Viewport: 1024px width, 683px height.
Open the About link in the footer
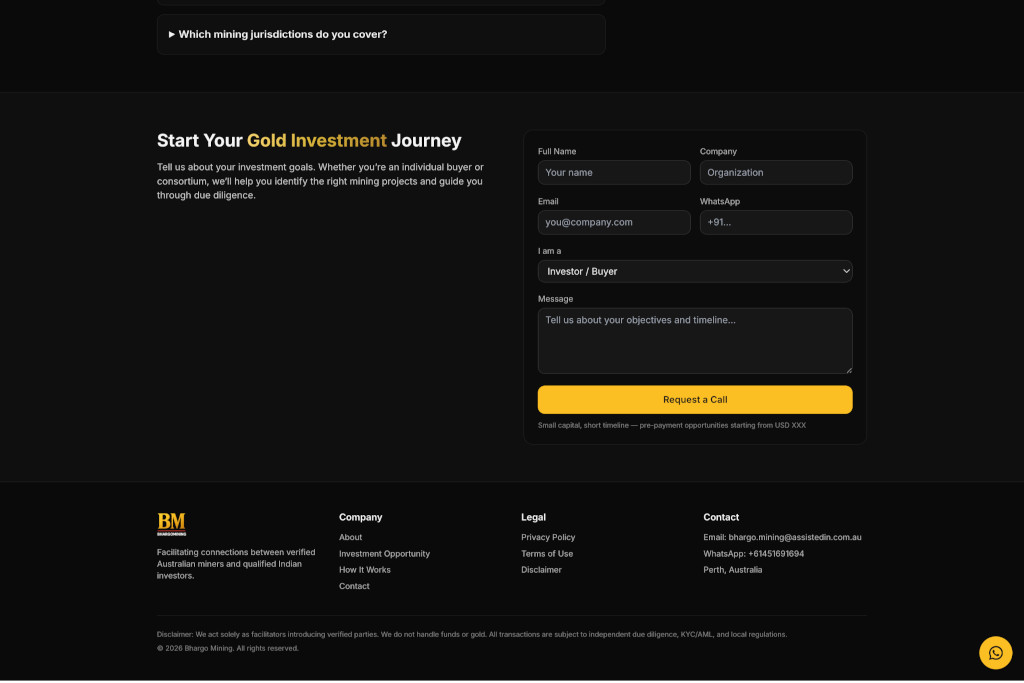[350, 537]
